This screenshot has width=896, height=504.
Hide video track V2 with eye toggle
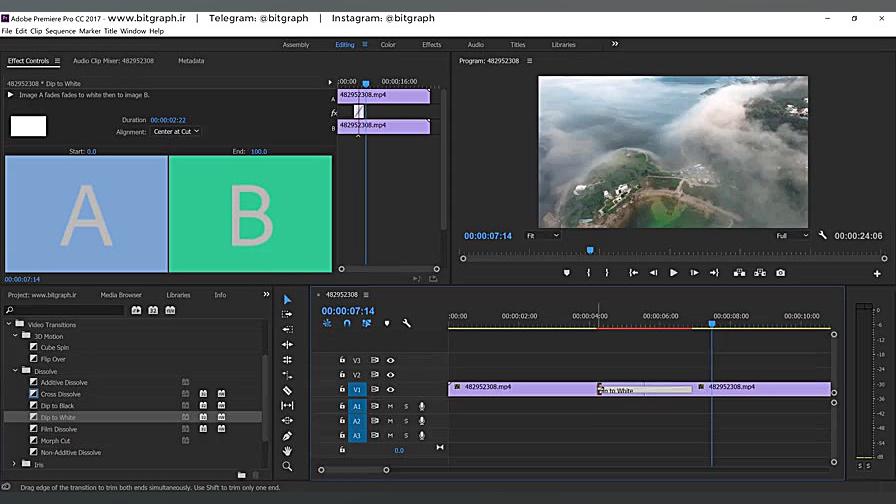[x=391, y=375]
